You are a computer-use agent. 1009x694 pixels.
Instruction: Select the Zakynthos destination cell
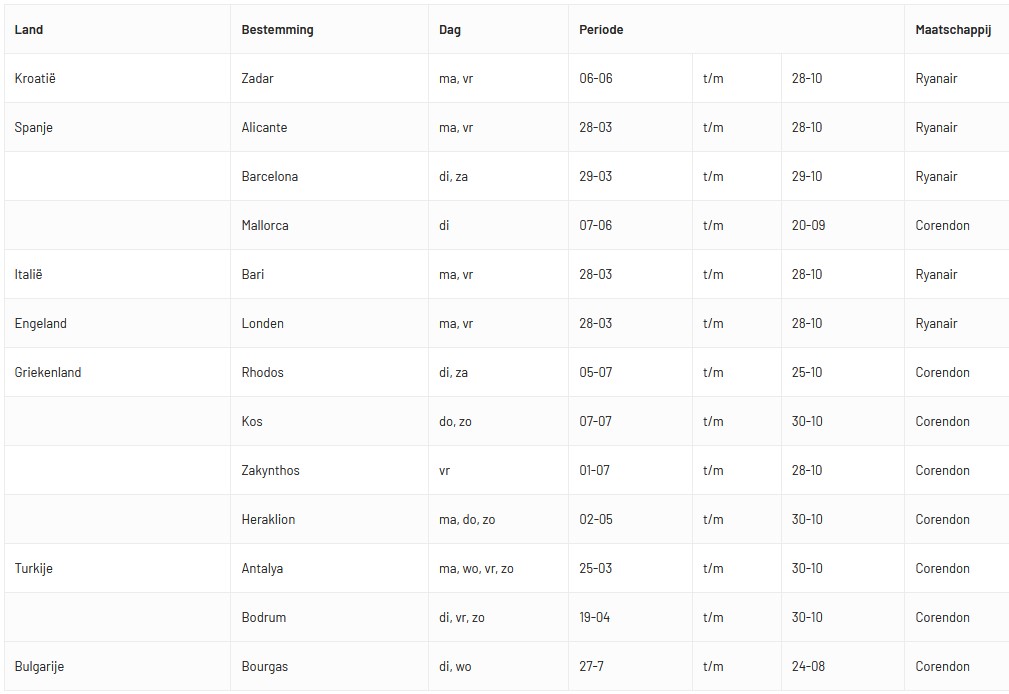pyautogui.click(x=329, y=470)
